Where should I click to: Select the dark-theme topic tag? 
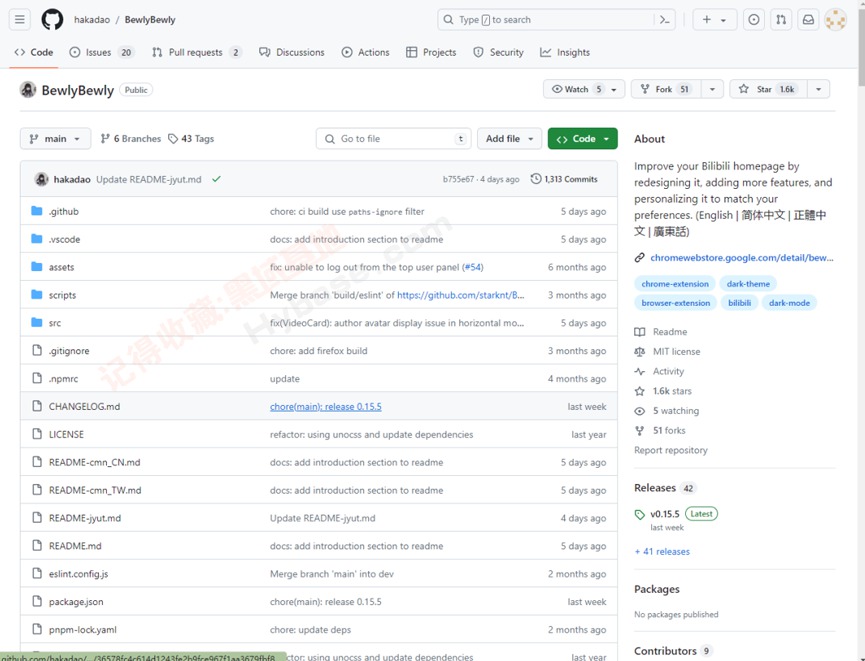tap(748, 284)
